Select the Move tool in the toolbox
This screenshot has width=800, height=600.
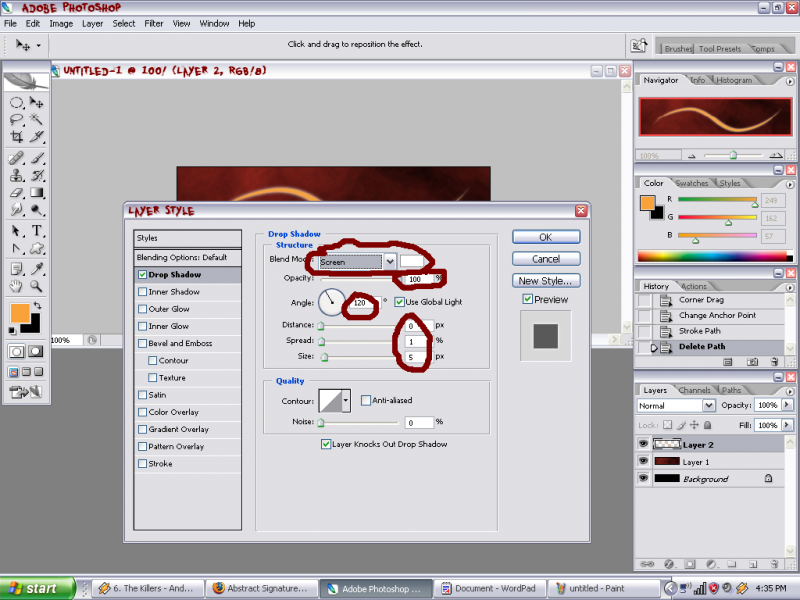pyautogui.click(x=36, y=103)
